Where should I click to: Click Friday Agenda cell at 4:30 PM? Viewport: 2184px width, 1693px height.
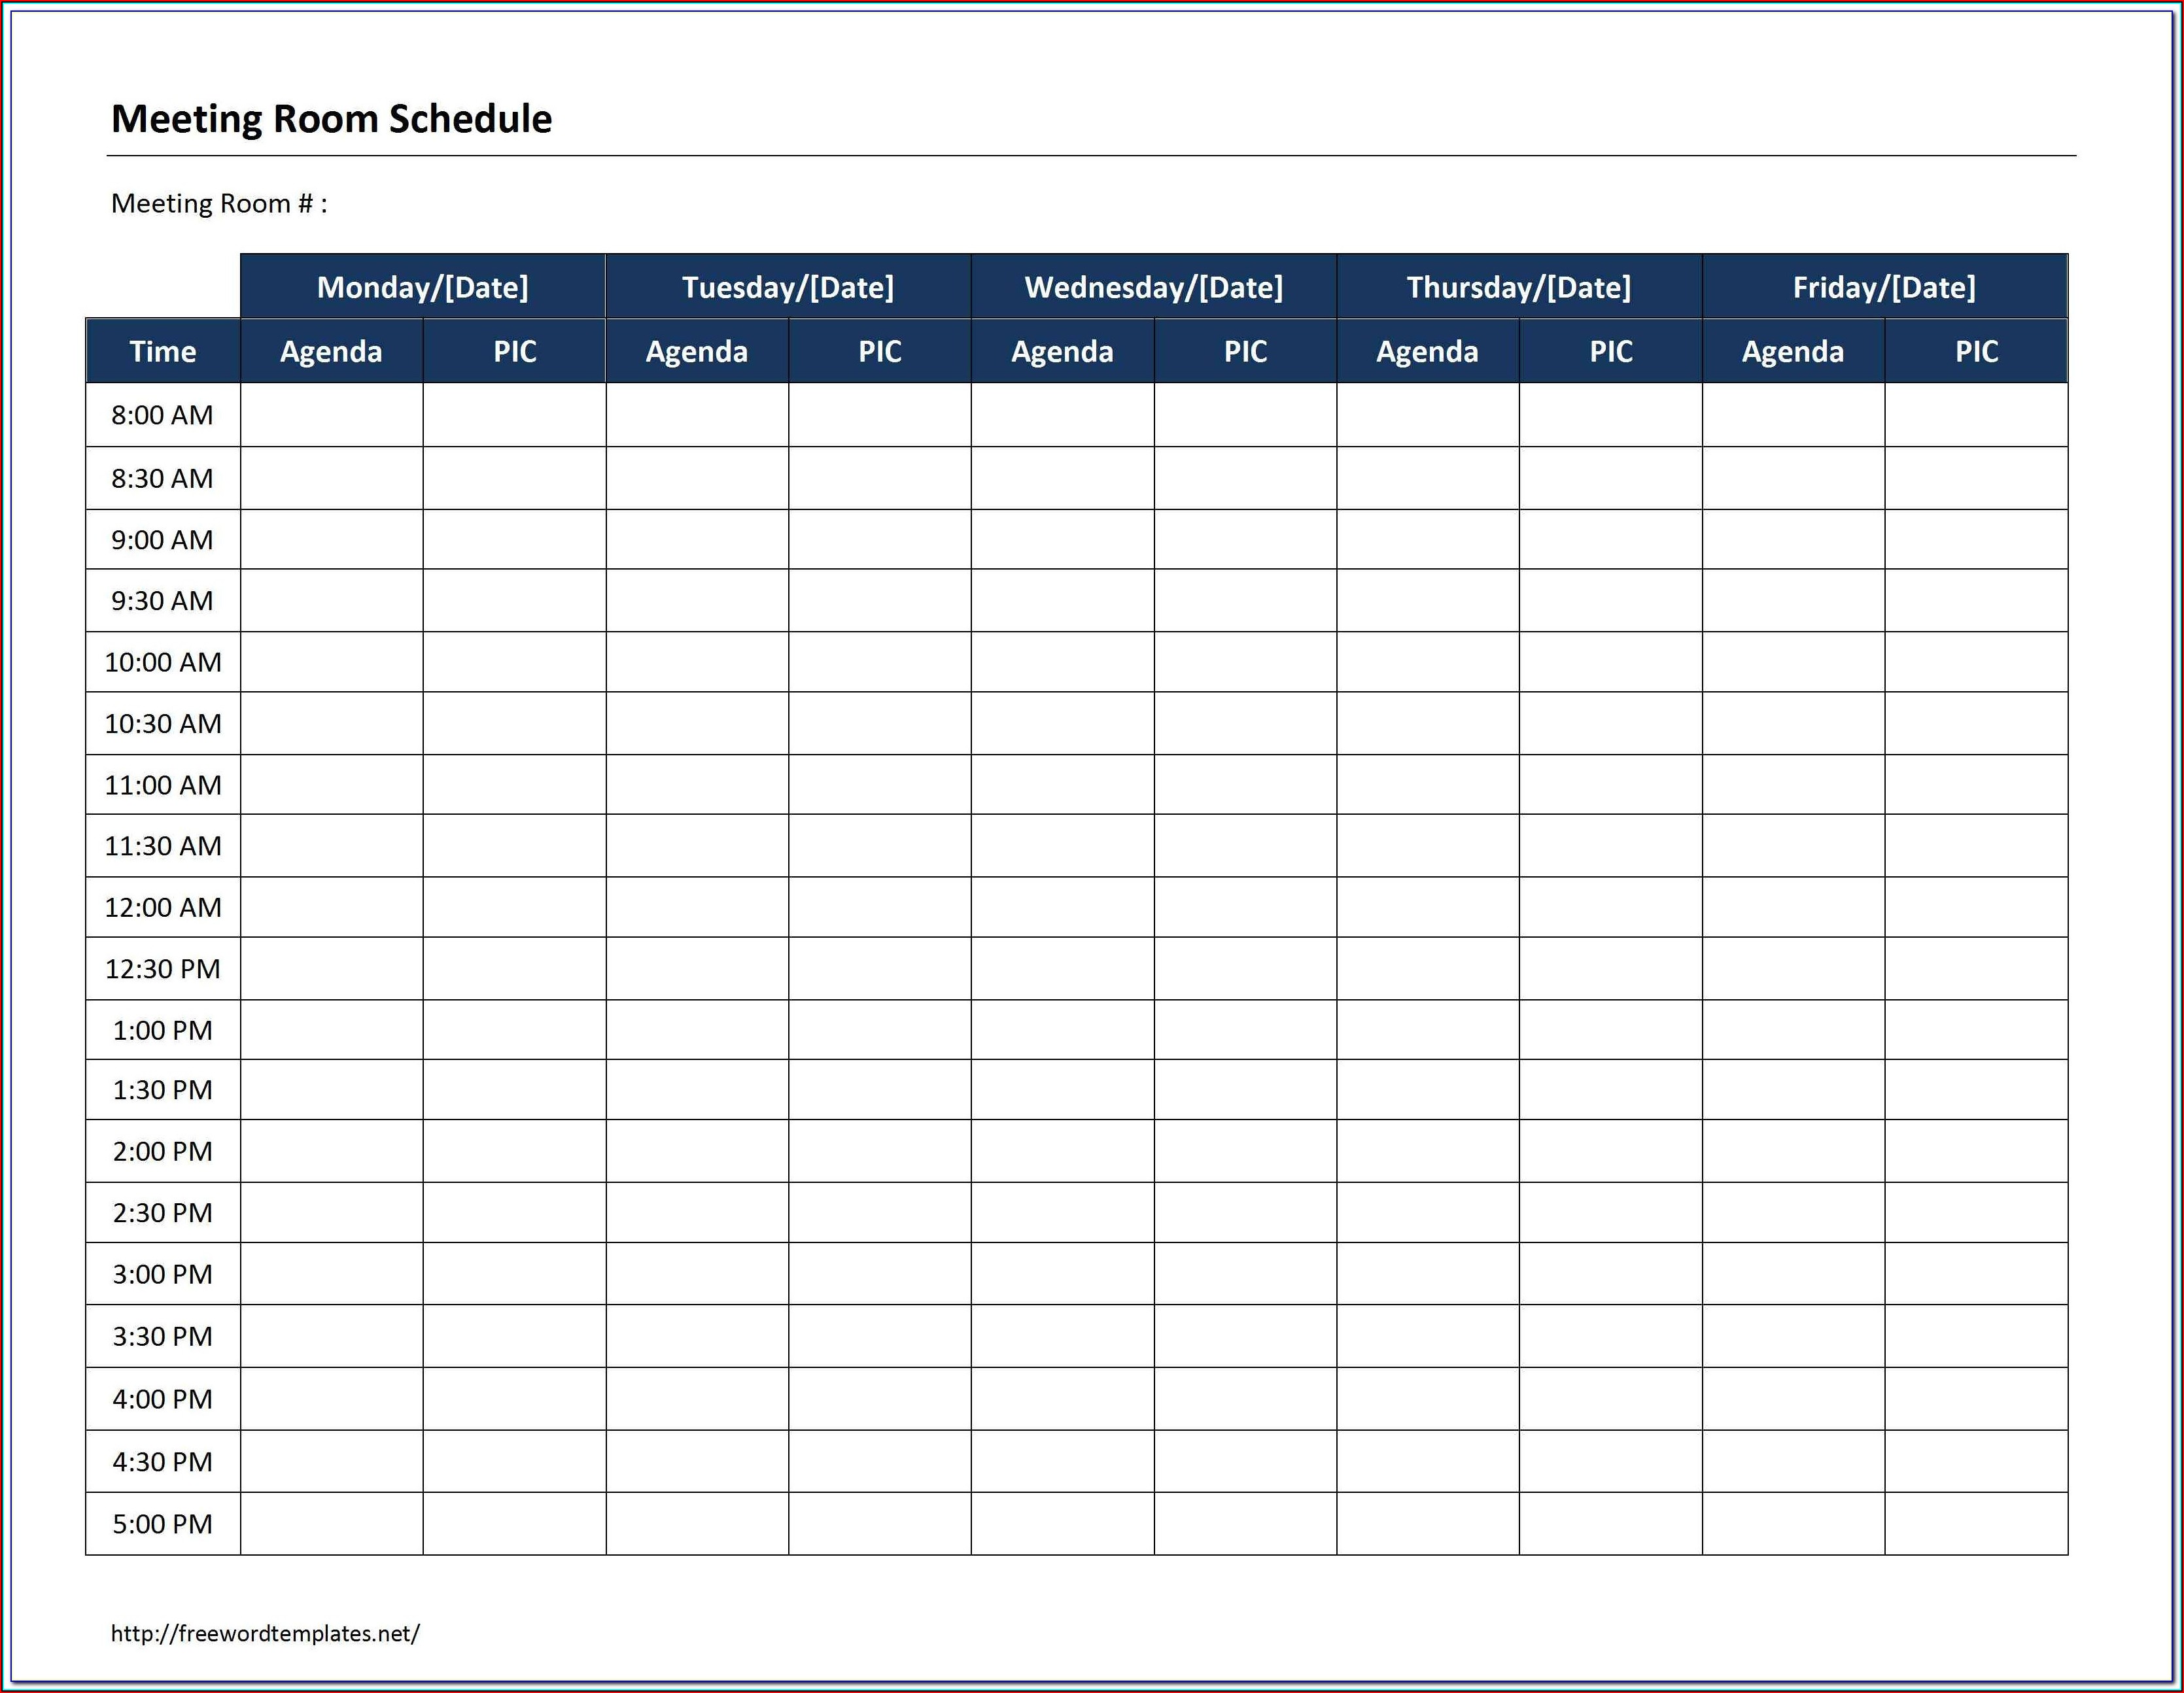coord(1793,1461)
